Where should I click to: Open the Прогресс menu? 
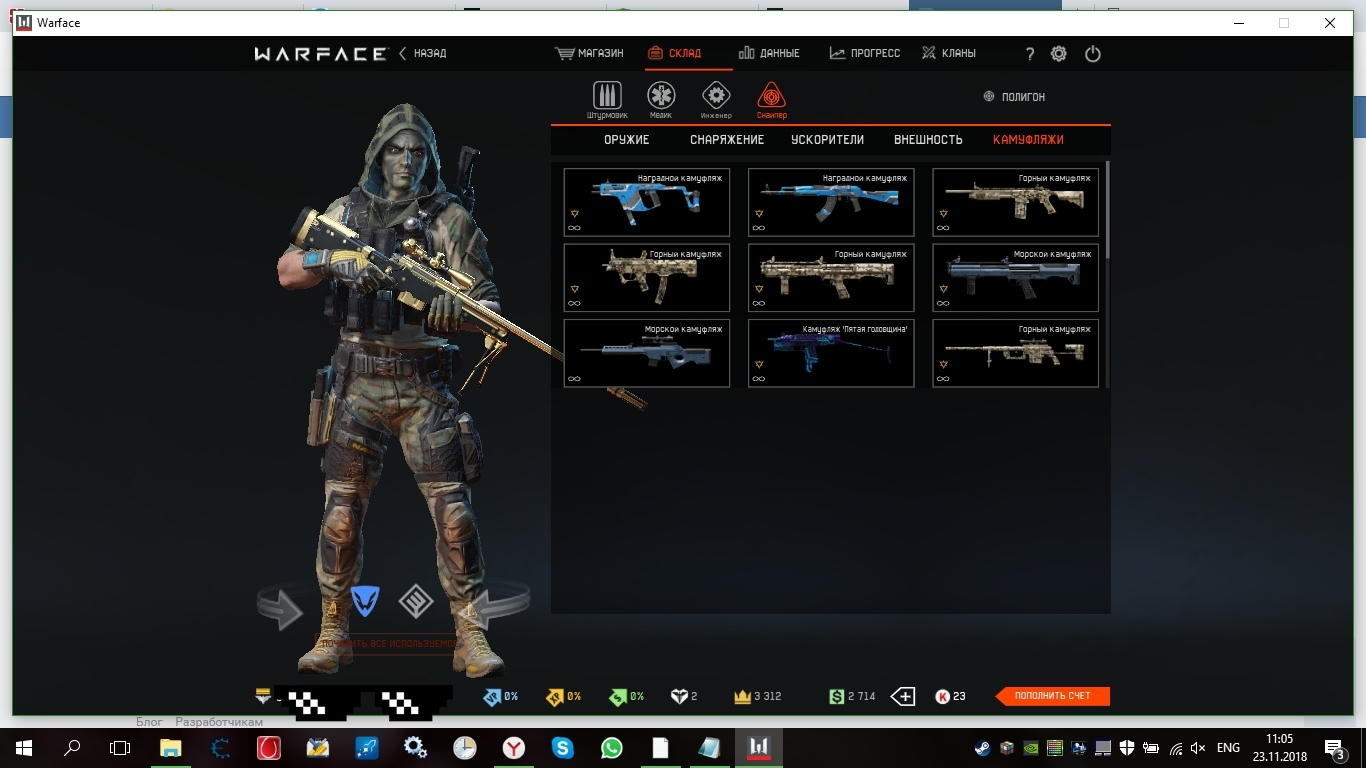tap(865, 53)
